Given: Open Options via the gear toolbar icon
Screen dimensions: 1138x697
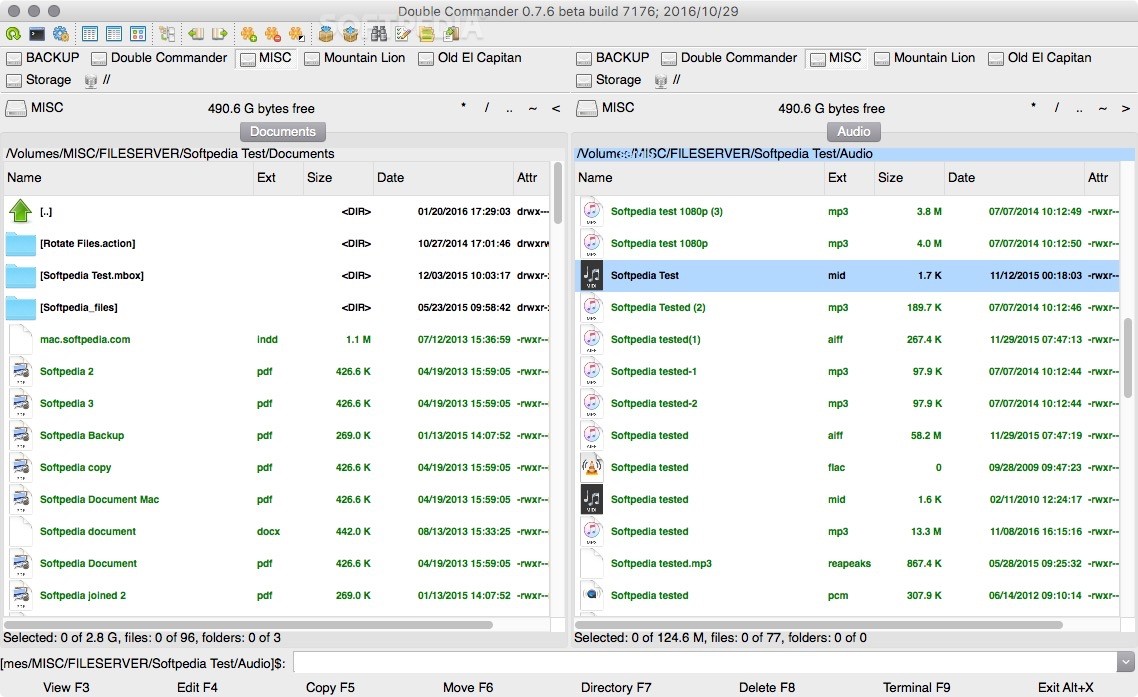Looking at the screenshot, I should tap(61, 33).
